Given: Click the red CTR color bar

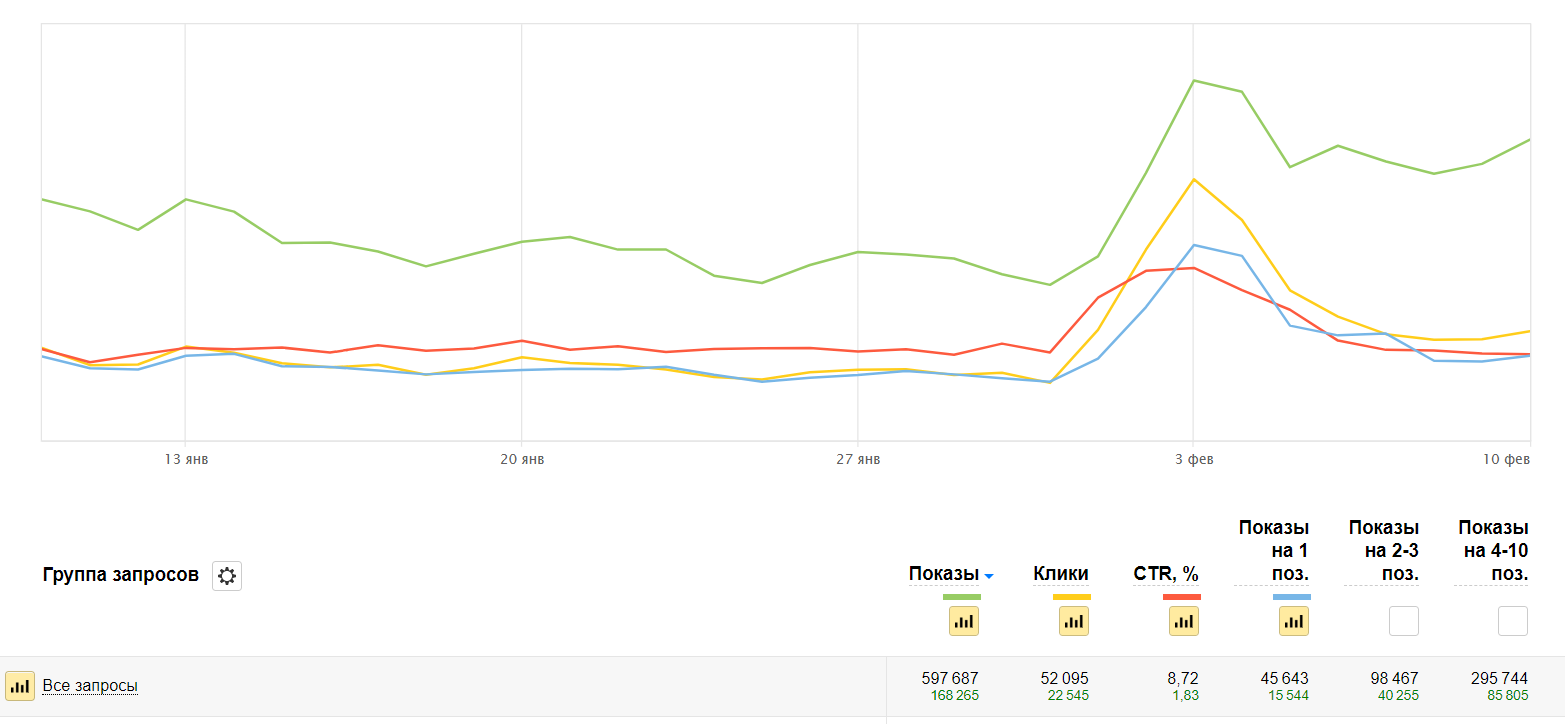Looking at the screenshot, I should pos(1182,597).
